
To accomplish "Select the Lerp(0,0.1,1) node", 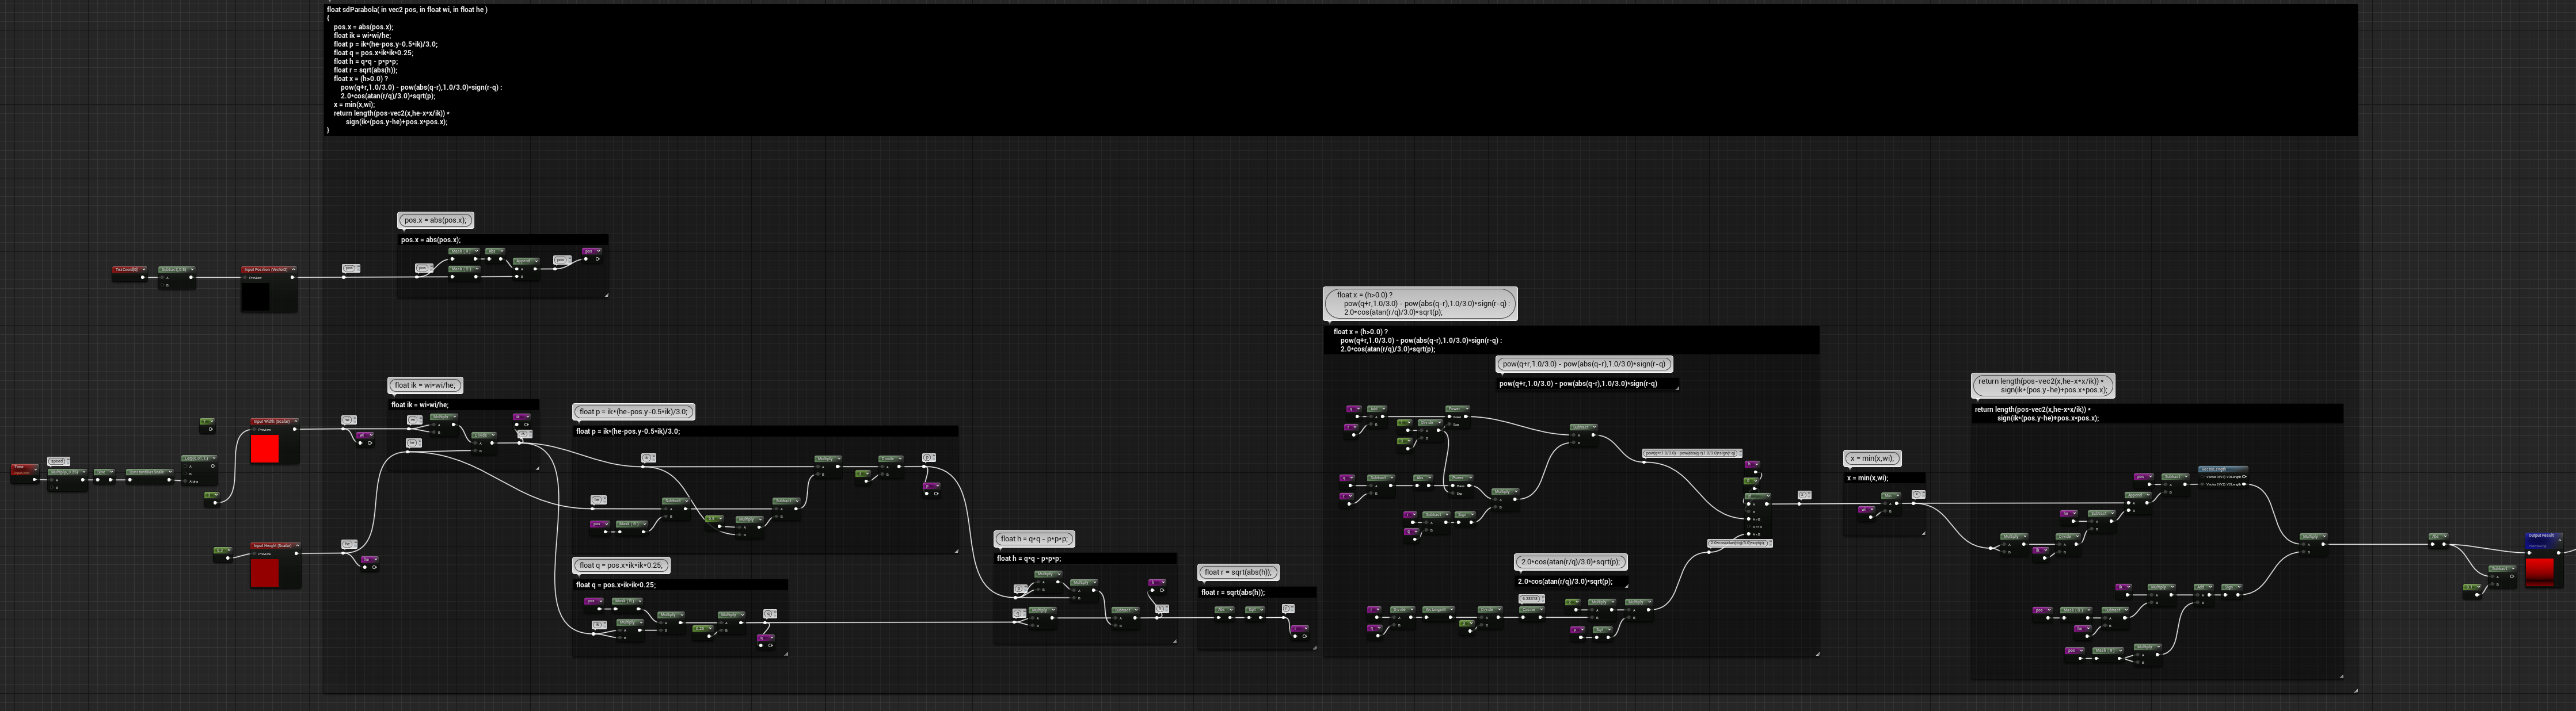I will point(199,470).
